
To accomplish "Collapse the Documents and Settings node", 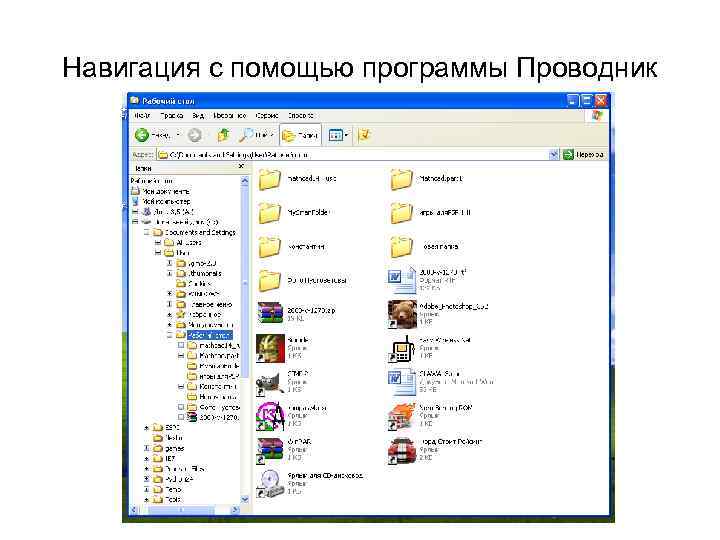I will (x=146, y=232).
